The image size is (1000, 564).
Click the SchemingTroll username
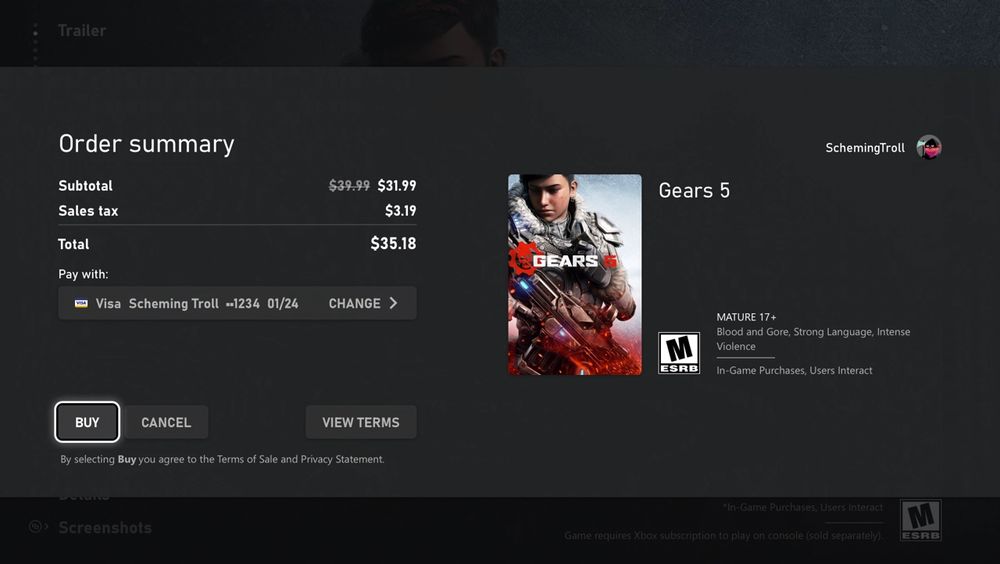[x=865, y=148]
